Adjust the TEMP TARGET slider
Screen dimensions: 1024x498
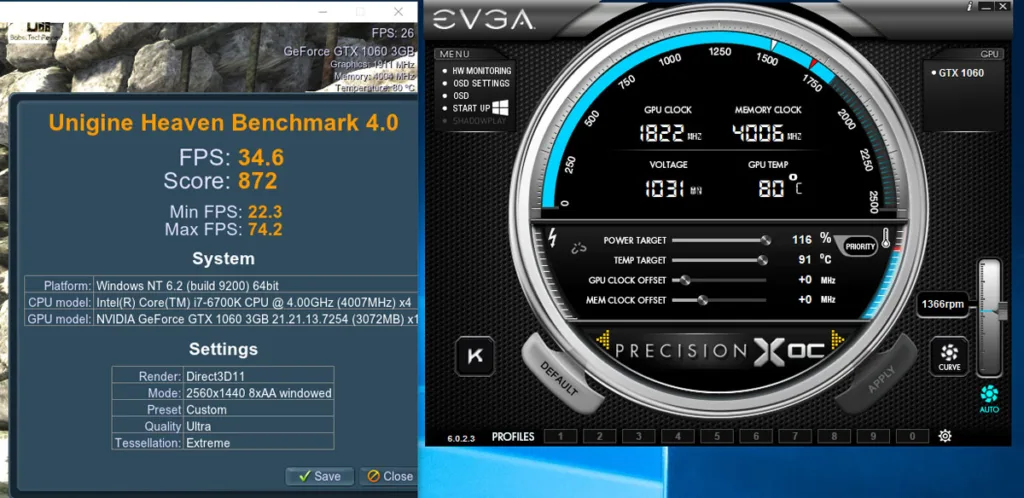(x=720, y=260)
